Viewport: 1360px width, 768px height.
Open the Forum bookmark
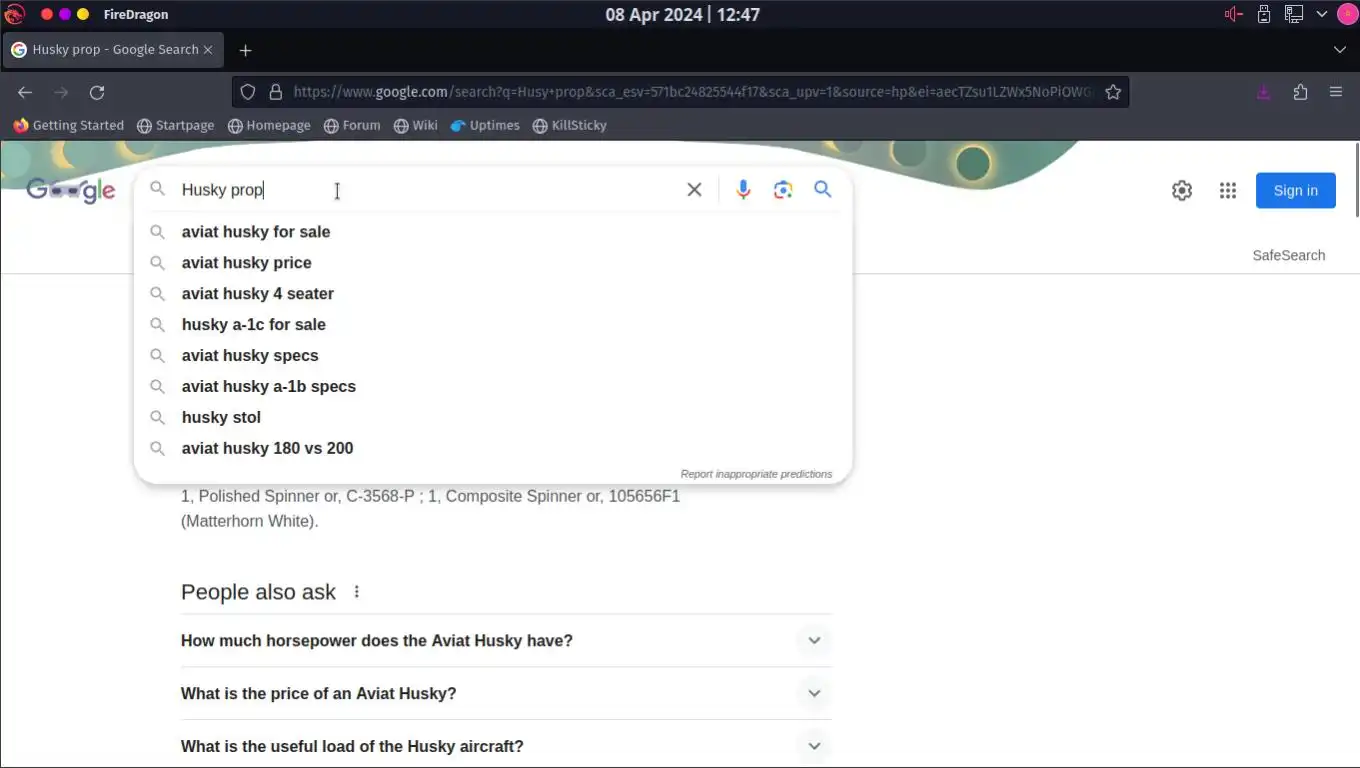point(352,125)
